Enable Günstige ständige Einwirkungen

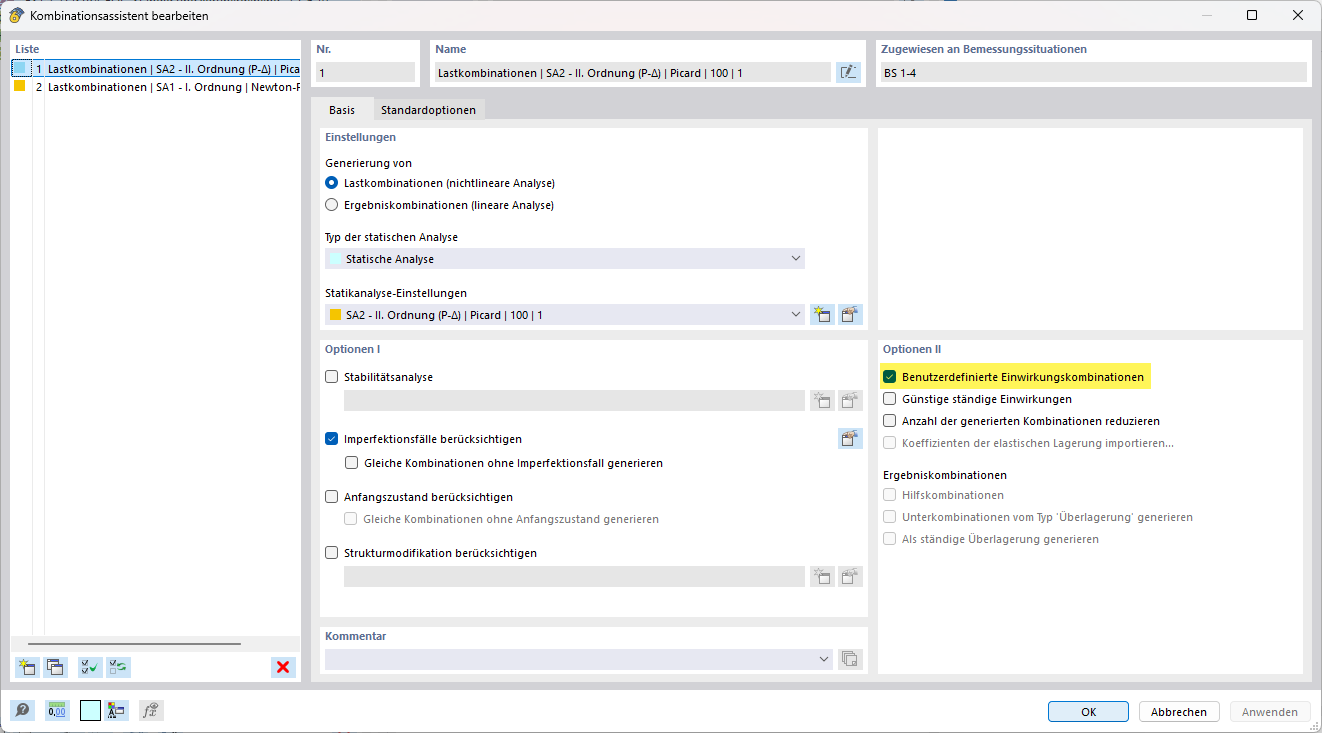pos(889,399)
